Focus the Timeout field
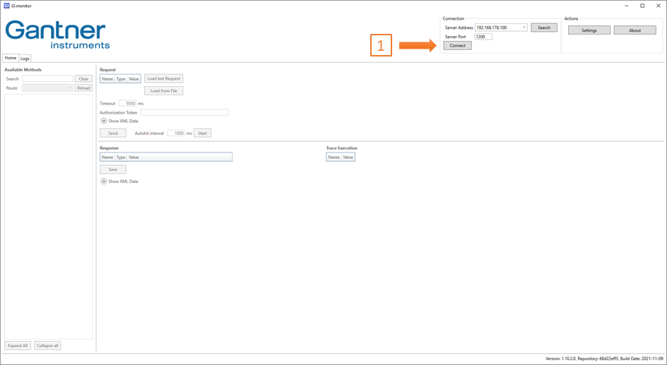Viewport: 667px width, 365px height. (x=128, y=103)
